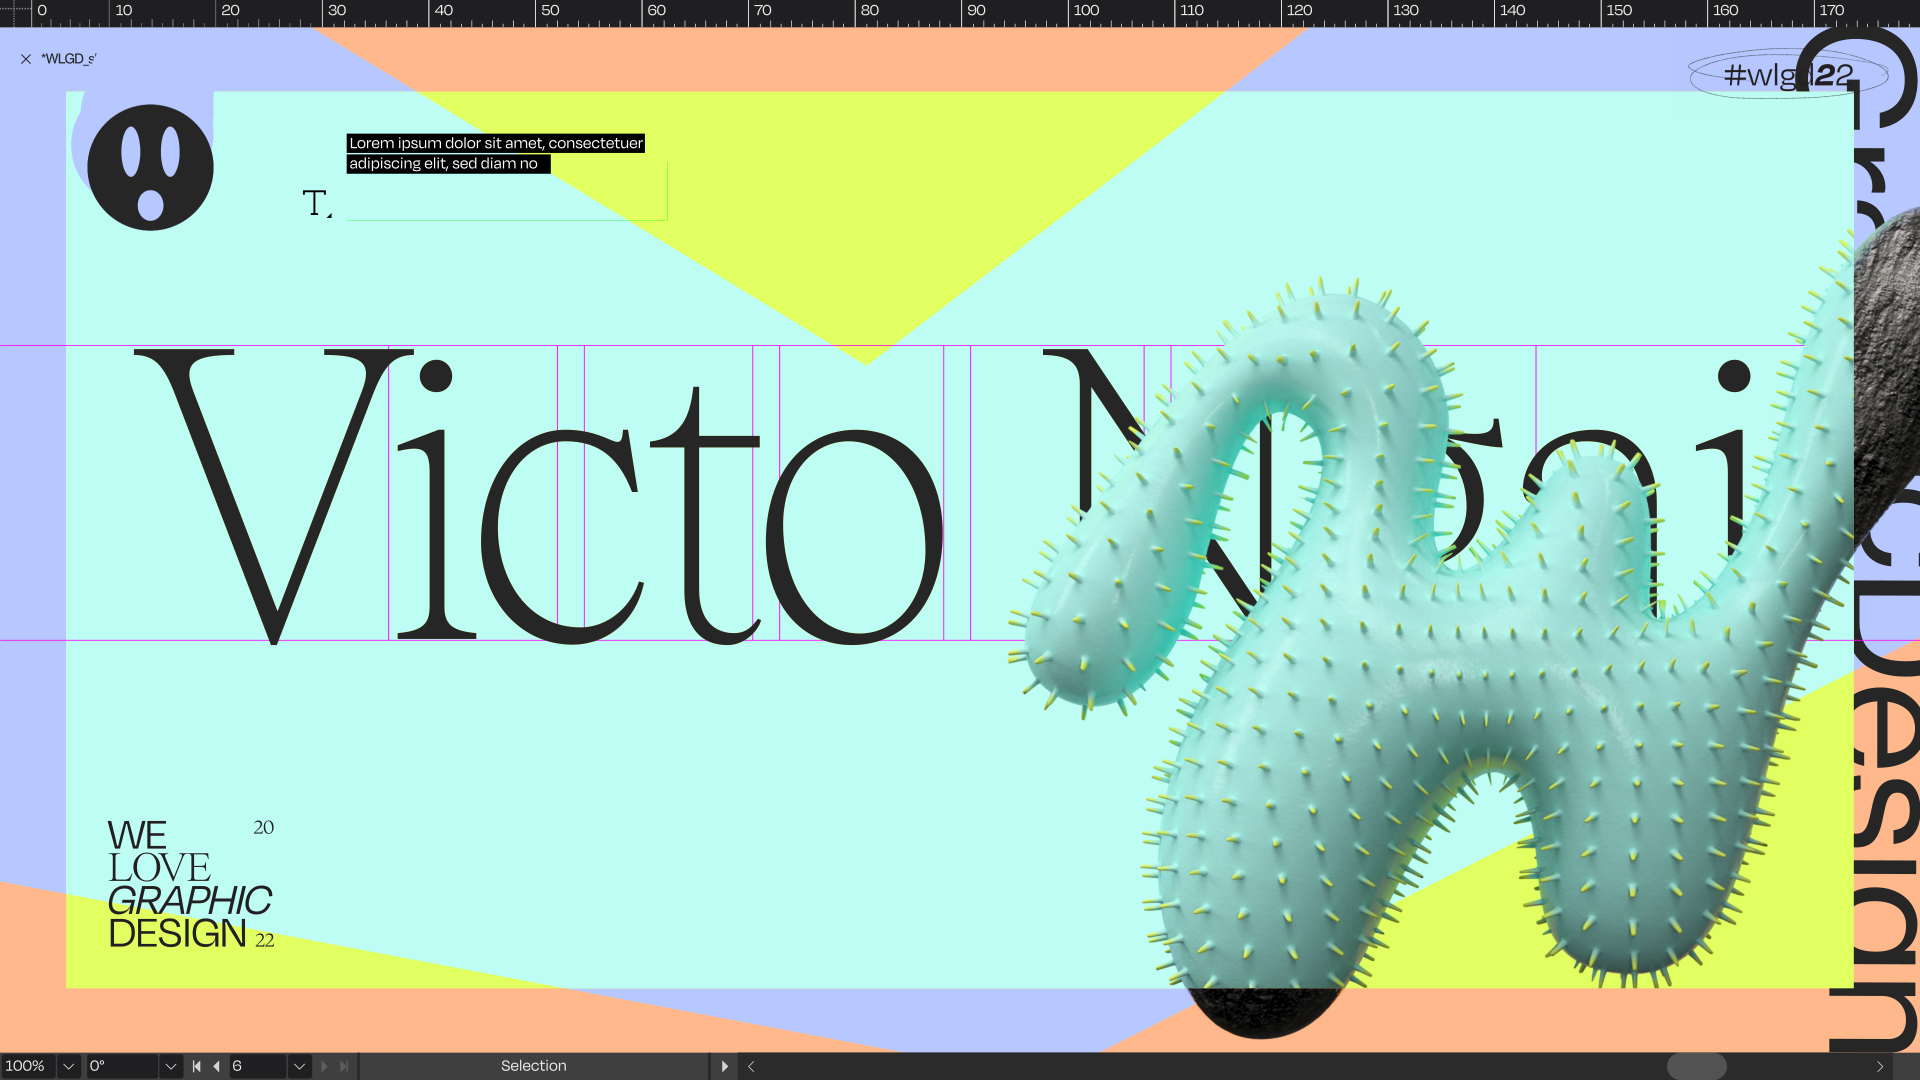Go to the previous page arrow
Viewport: 1920px width, 1080px height.
point(217,1066)
